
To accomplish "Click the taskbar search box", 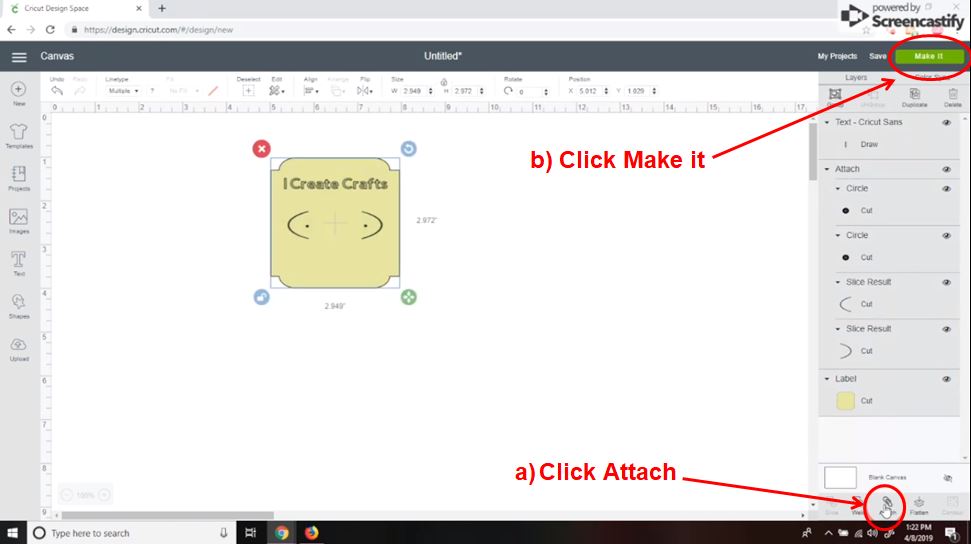I will 131,533.
